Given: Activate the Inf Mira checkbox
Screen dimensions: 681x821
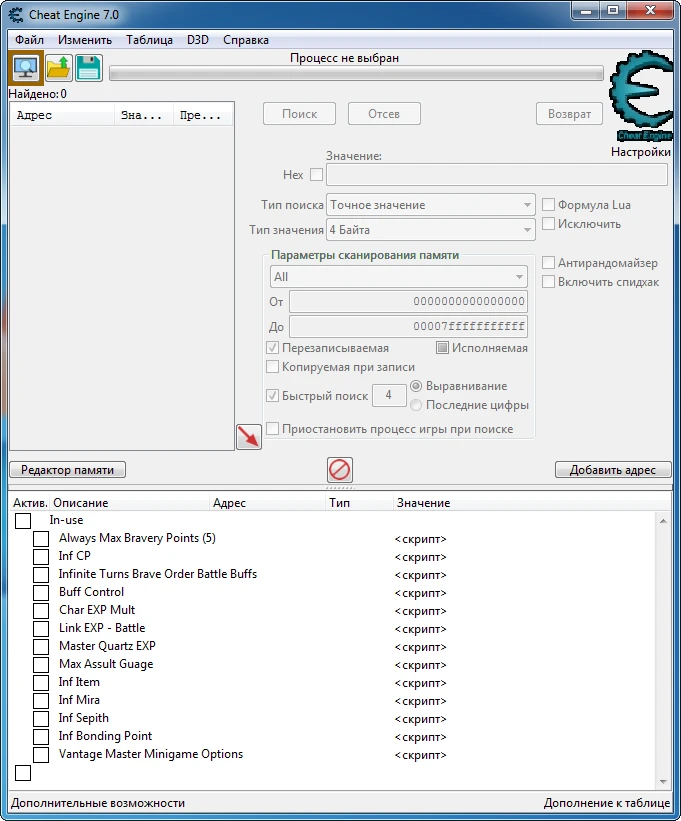Looking at the screenshot, I should (41, 701).
